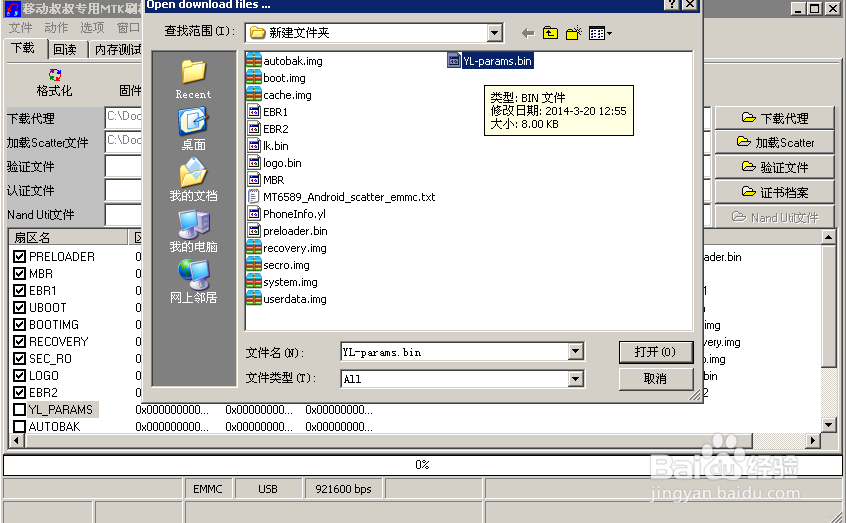Click the 取消 cancel button

[x=656, y=378]
